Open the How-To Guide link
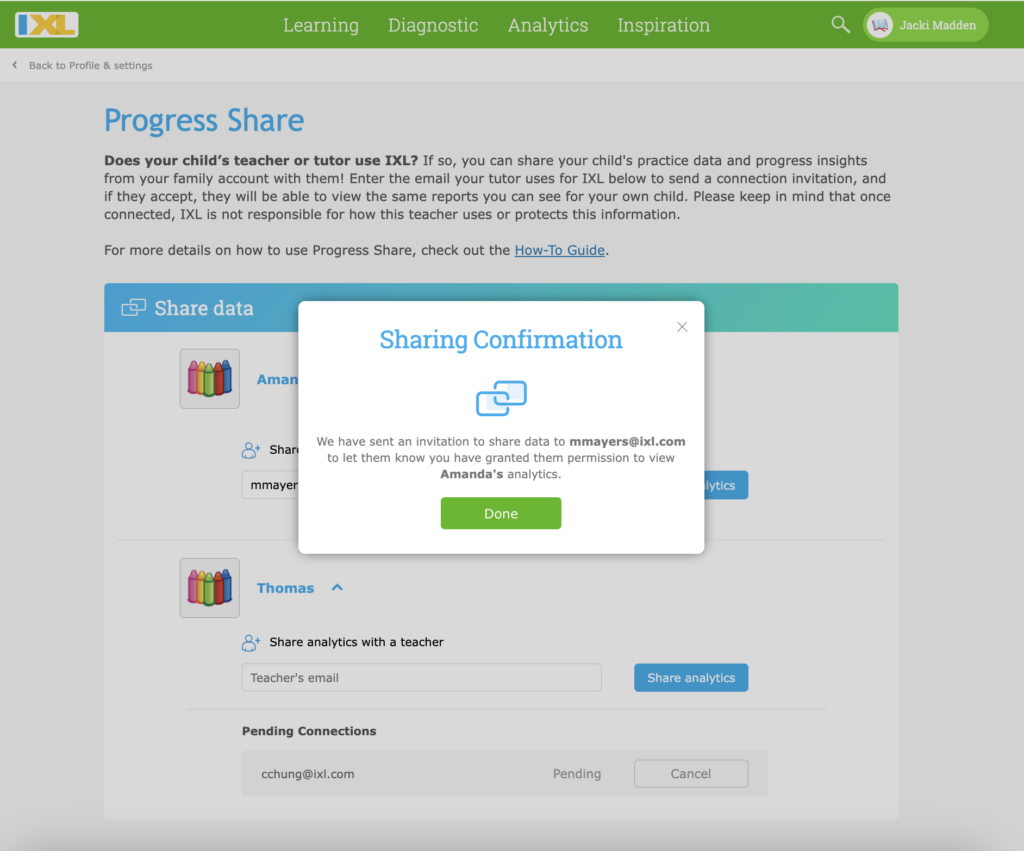This screenshot has height=851, width=1024. (560, 250)
